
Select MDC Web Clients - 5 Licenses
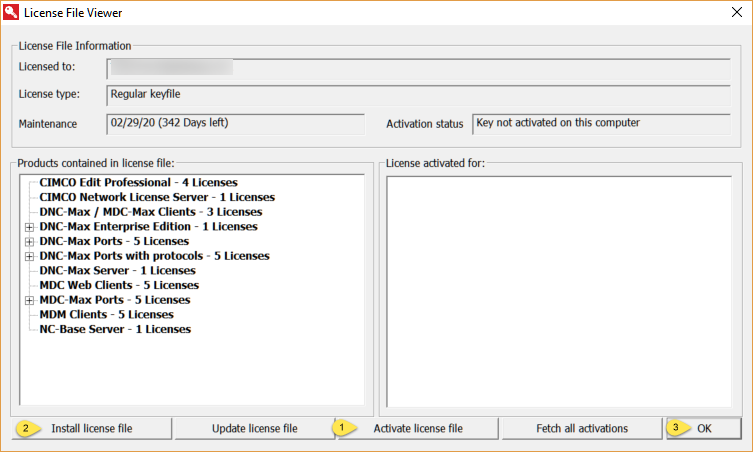119,285
